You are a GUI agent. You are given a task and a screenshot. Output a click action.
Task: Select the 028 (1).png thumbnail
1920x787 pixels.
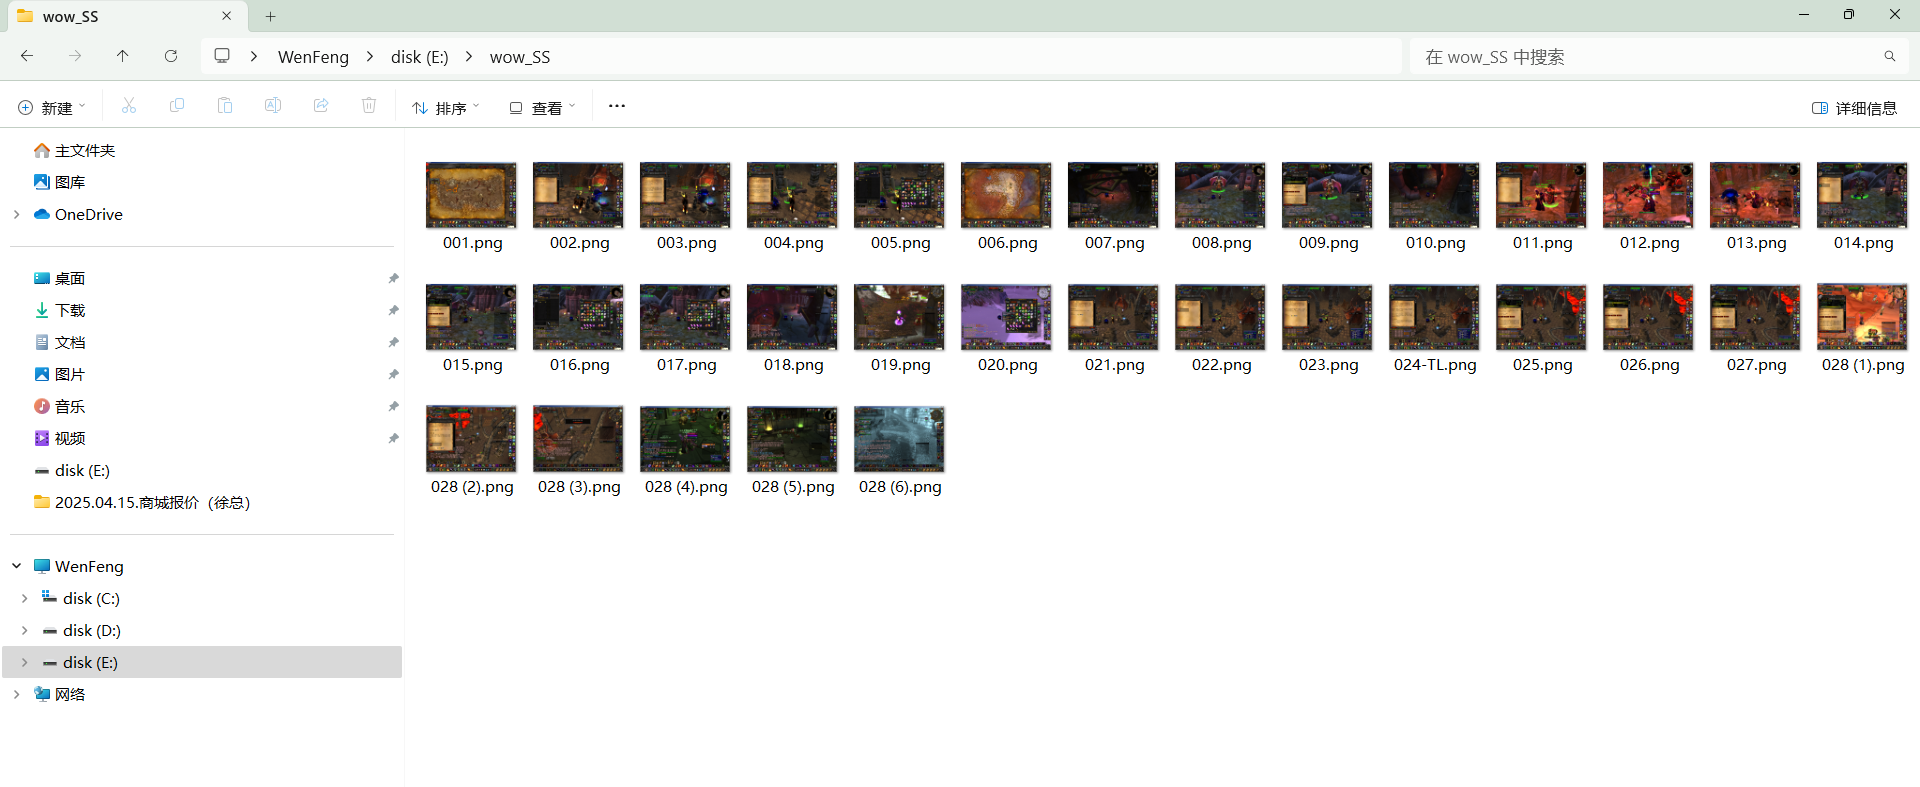pyautogui.click(x=1862, y=317)
